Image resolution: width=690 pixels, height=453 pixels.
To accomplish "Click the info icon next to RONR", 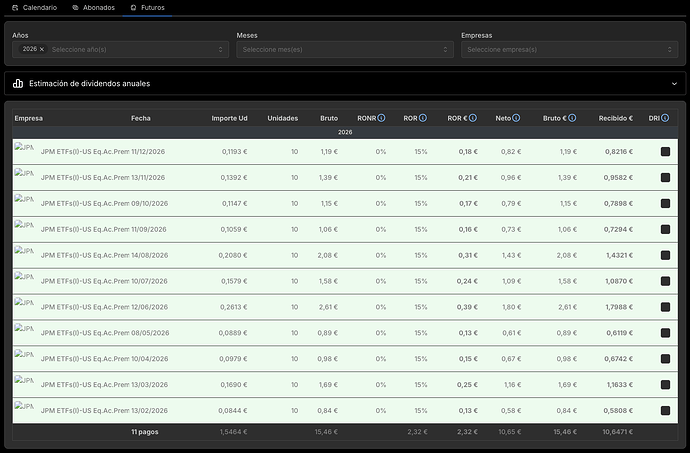I will click(x=381, y=118).
